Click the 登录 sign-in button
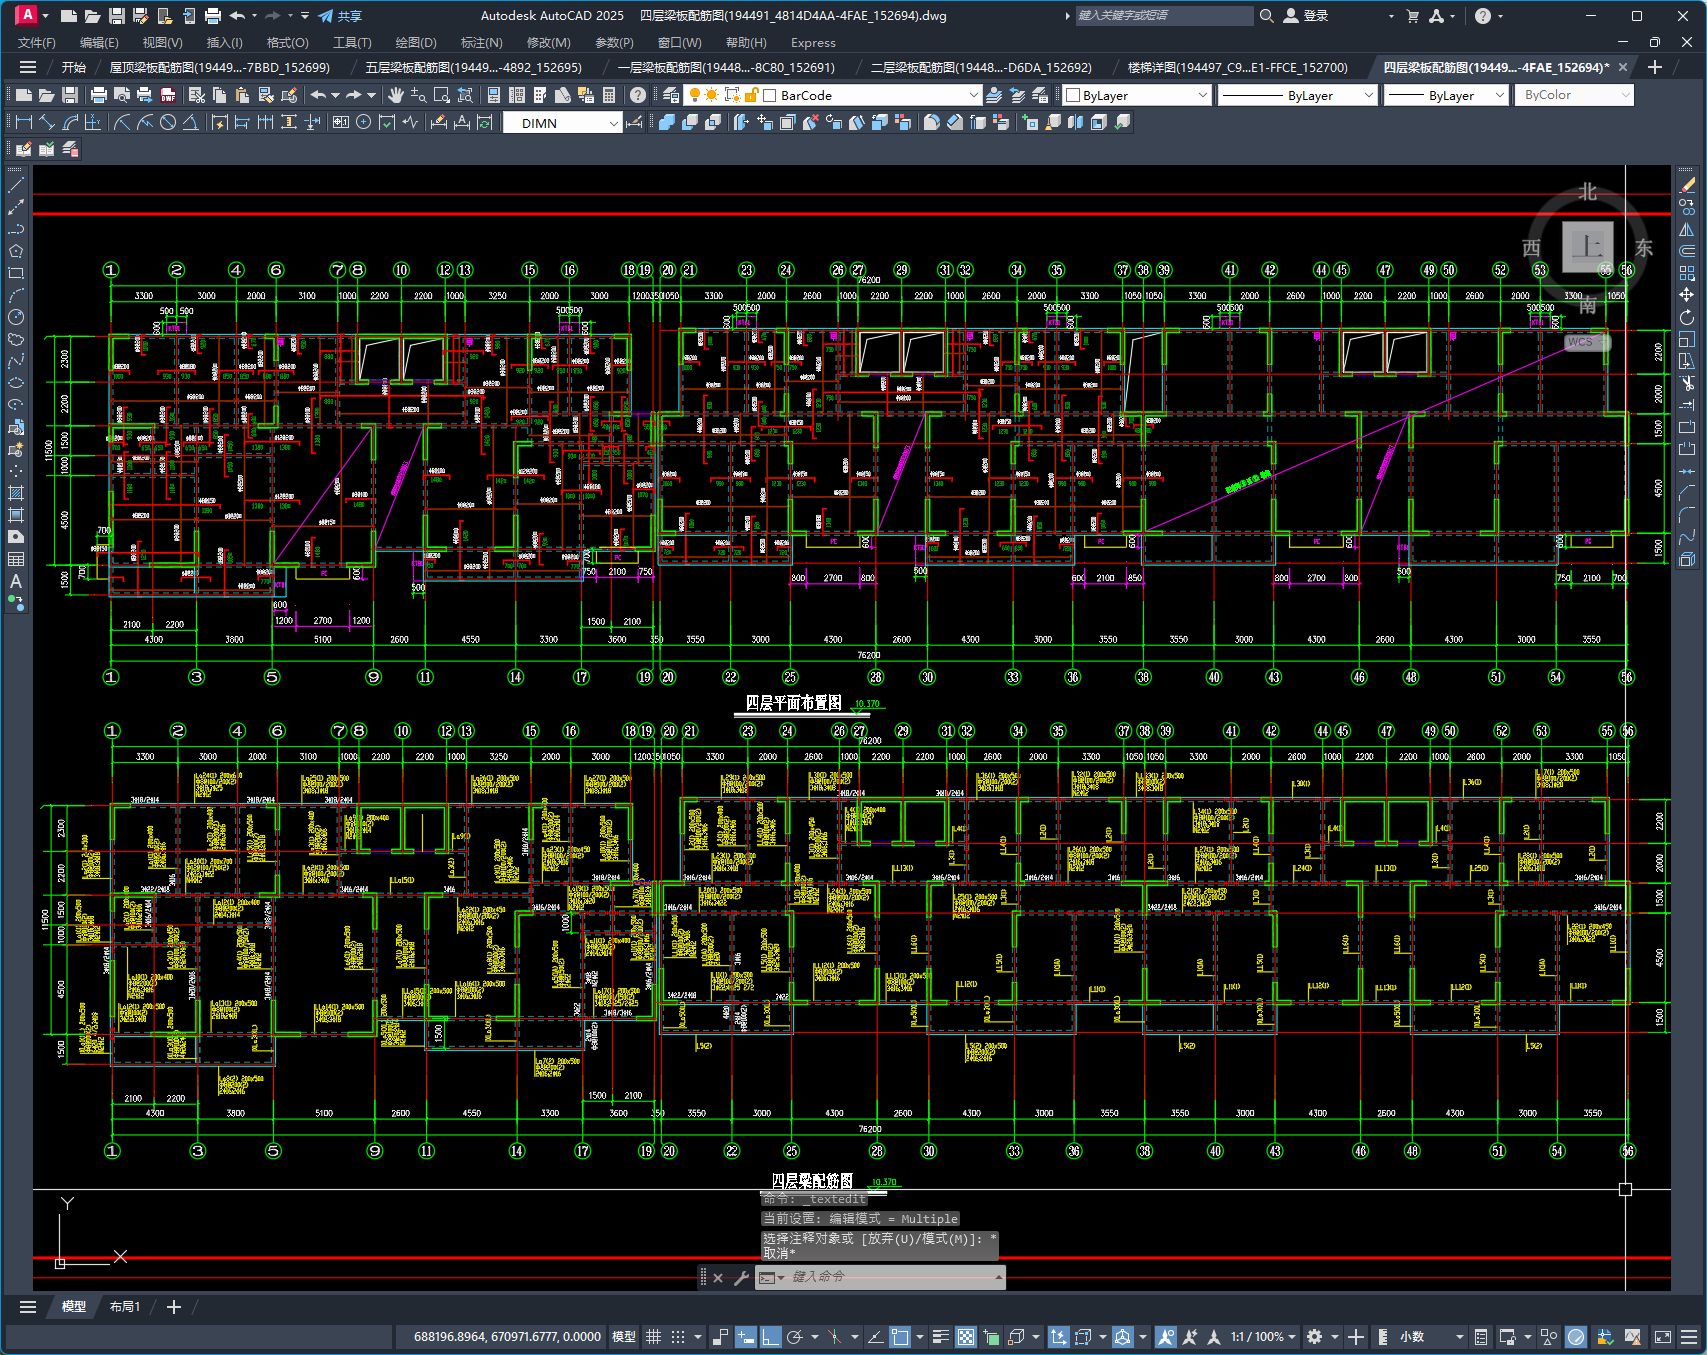1707x1355 pixels. point(1306,15)
